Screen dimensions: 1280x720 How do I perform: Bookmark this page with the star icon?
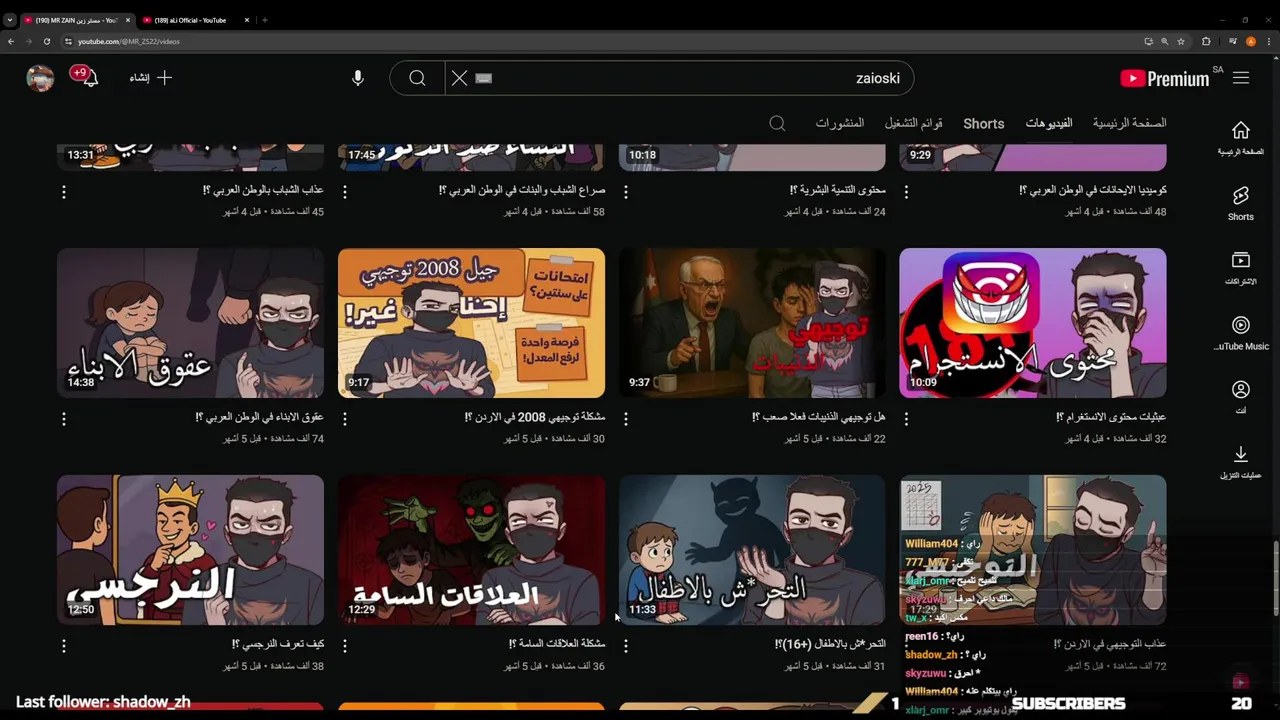point(1181,41)
